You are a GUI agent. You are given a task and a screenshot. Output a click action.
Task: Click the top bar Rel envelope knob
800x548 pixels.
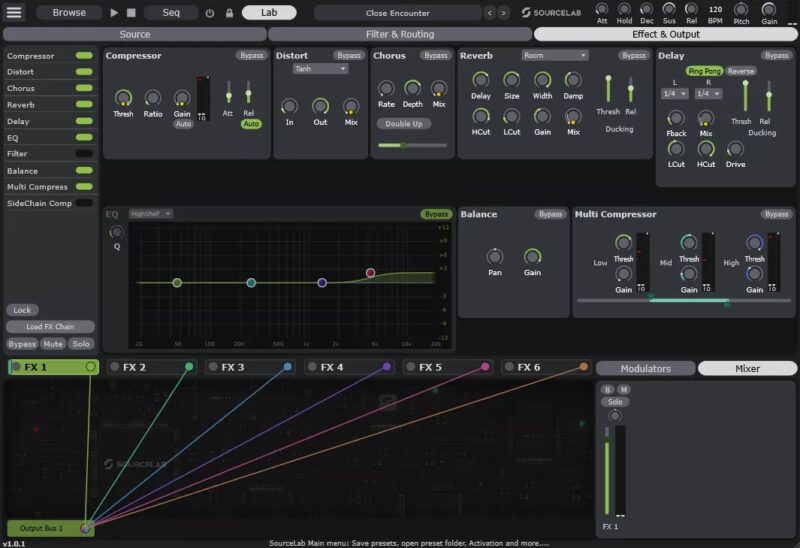(x=691, y=9)
